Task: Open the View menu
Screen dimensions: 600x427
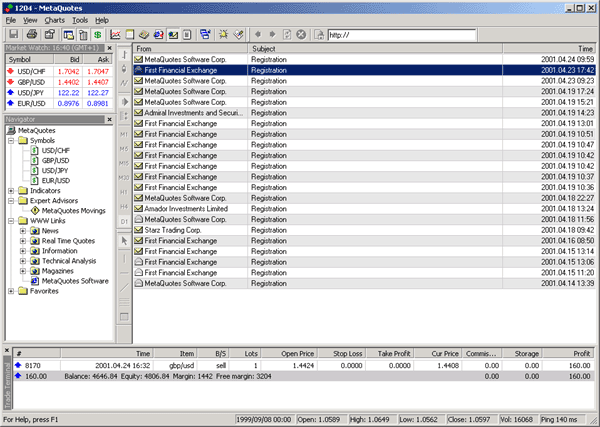Action: pyautogui.click(x=30, y=20)
